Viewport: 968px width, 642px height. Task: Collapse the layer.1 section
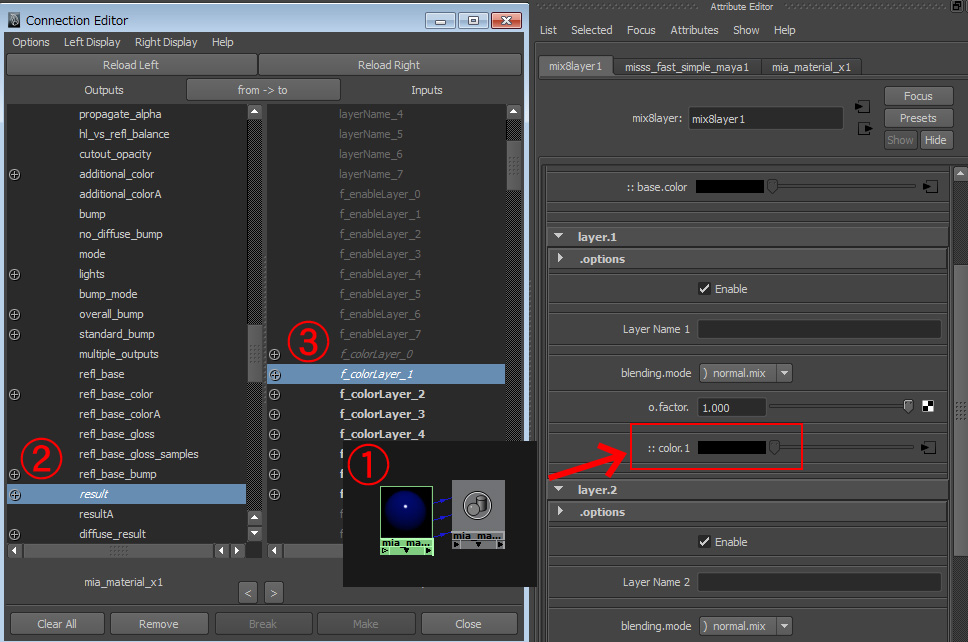coord(559,237)
